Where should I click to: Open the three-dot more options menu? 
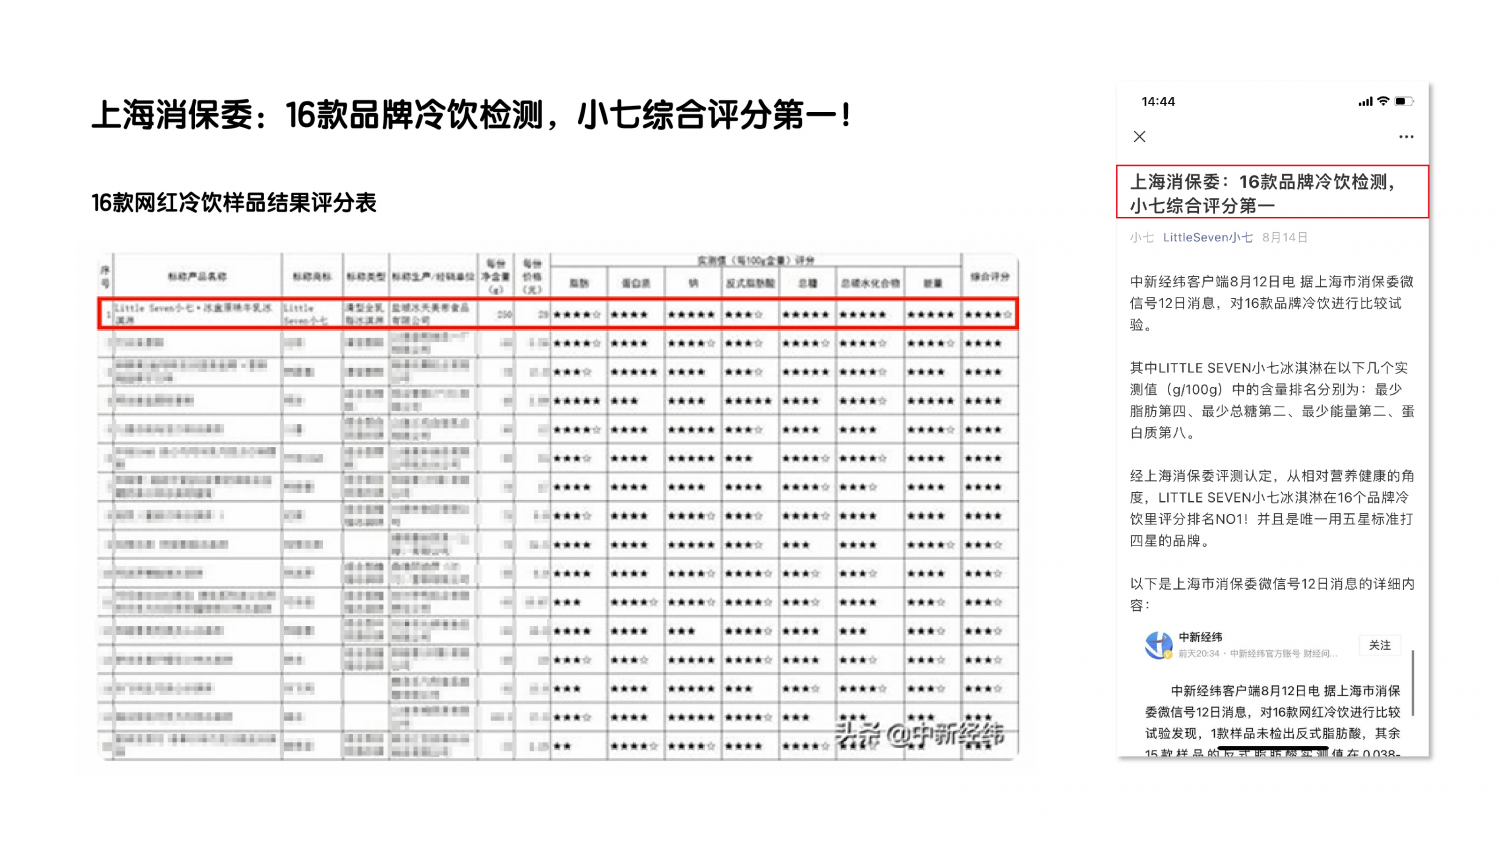(1406, 136)
